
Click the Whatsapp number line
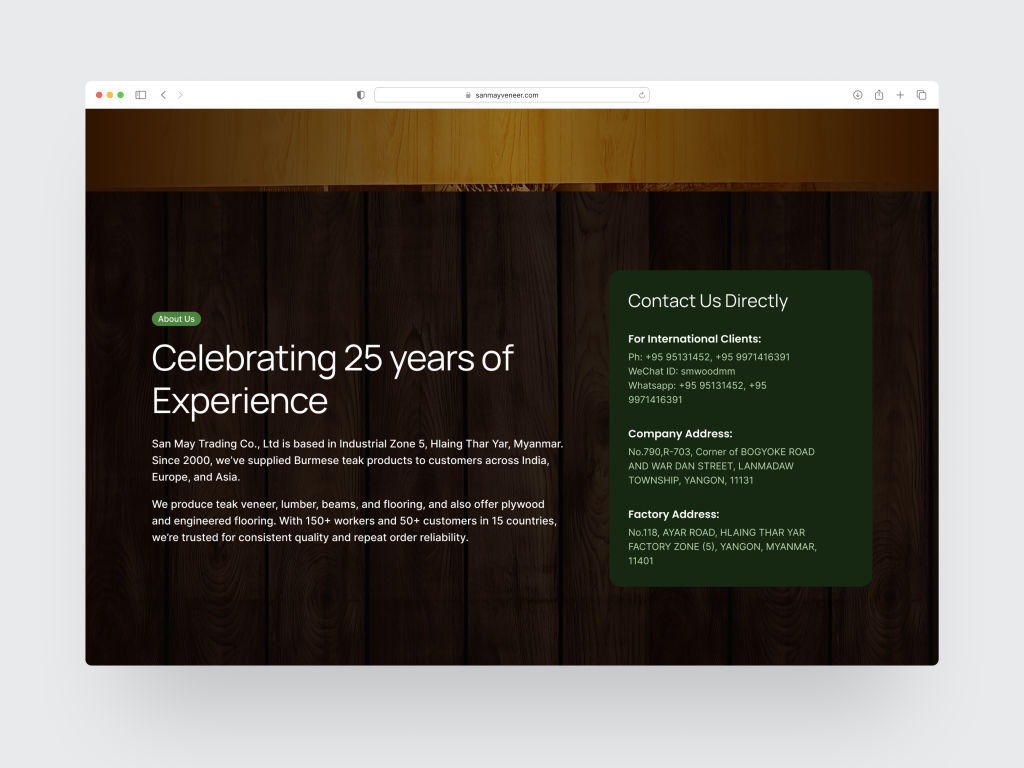[697, 385]
